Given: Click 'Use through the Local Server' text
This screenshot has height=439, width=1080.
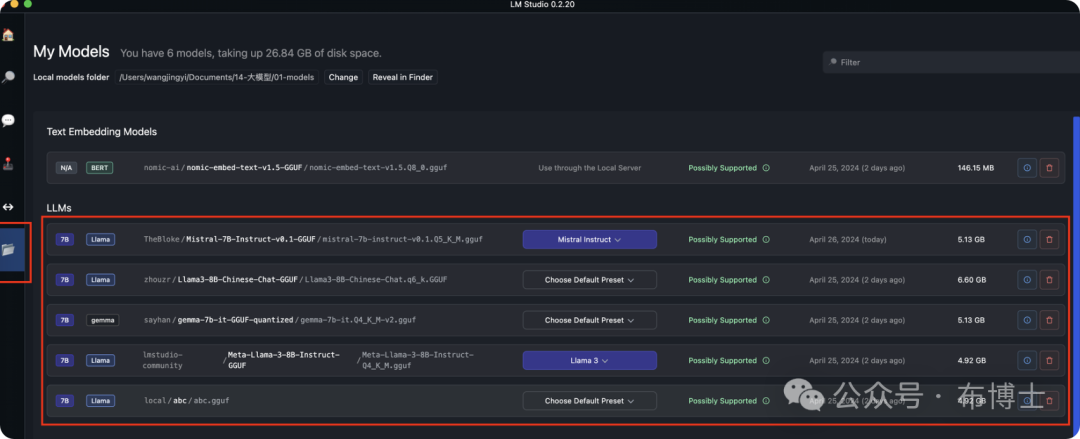Looking at the screenshot, I should (590, 168).
